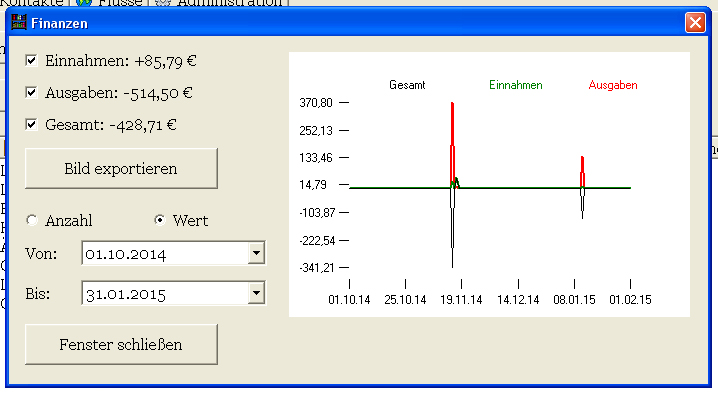Click the smaller red spike in January
Screen dimensions: 718x394
point(582,172)
